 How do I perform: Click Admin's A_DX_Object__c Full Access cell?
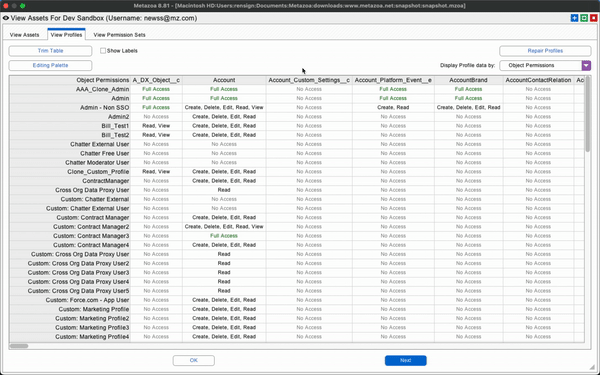[156, 98]
